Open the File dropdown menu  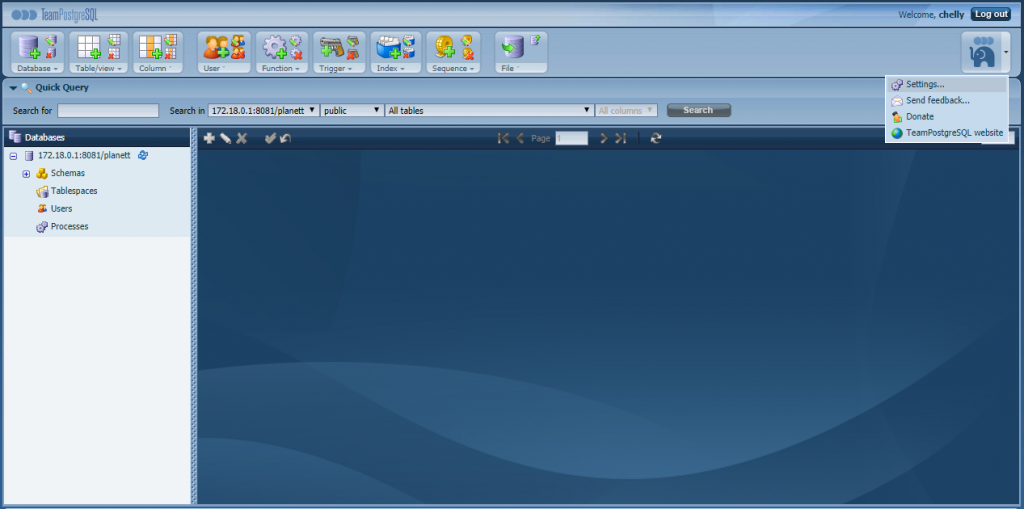tap(520, 68)
